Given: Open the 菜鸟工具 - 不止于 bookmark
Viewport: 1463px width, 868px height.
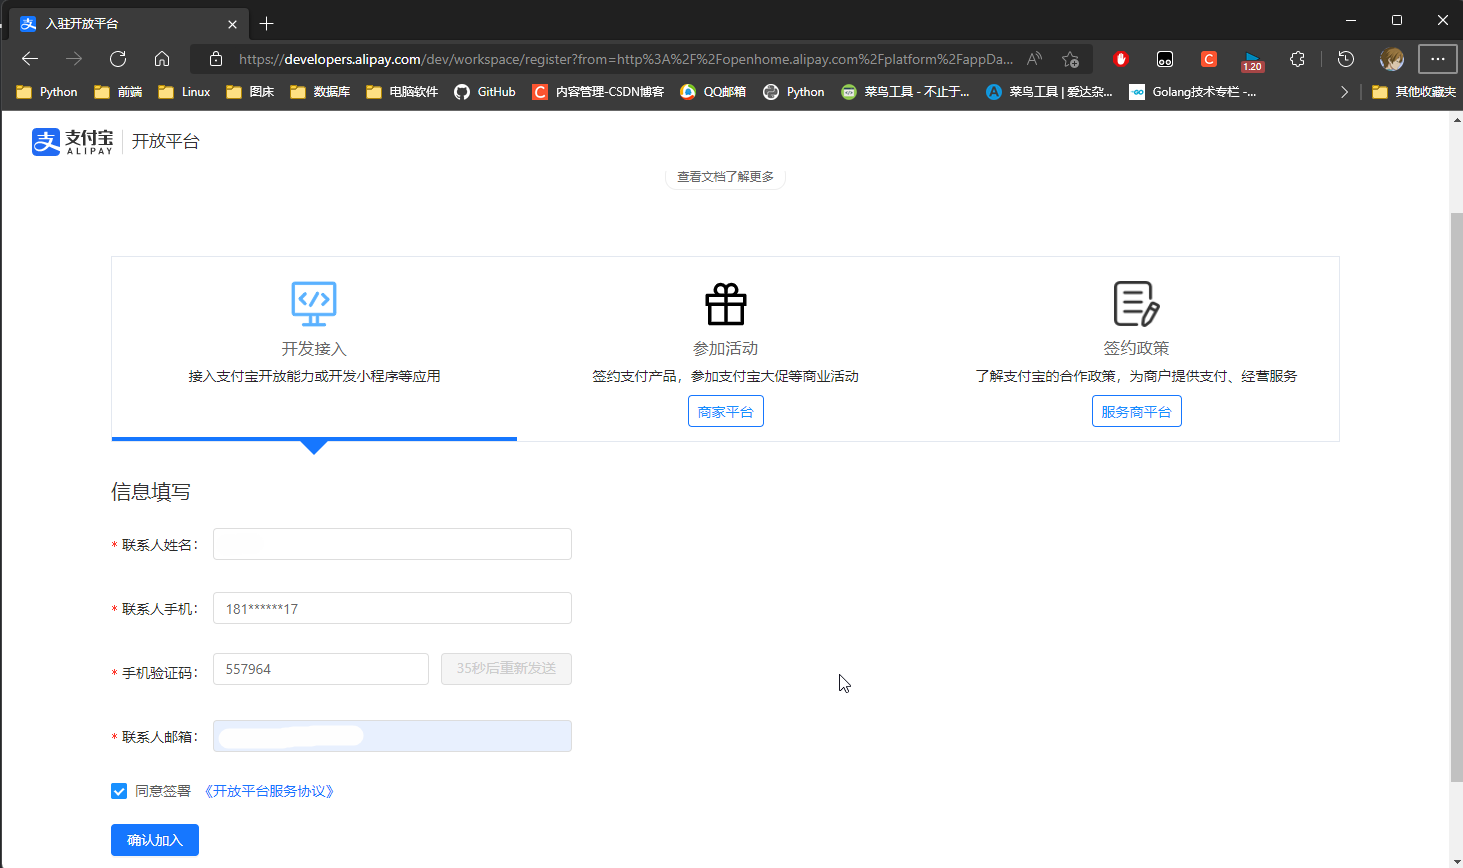Looking at the screenshot, I should tap(905, 92).
